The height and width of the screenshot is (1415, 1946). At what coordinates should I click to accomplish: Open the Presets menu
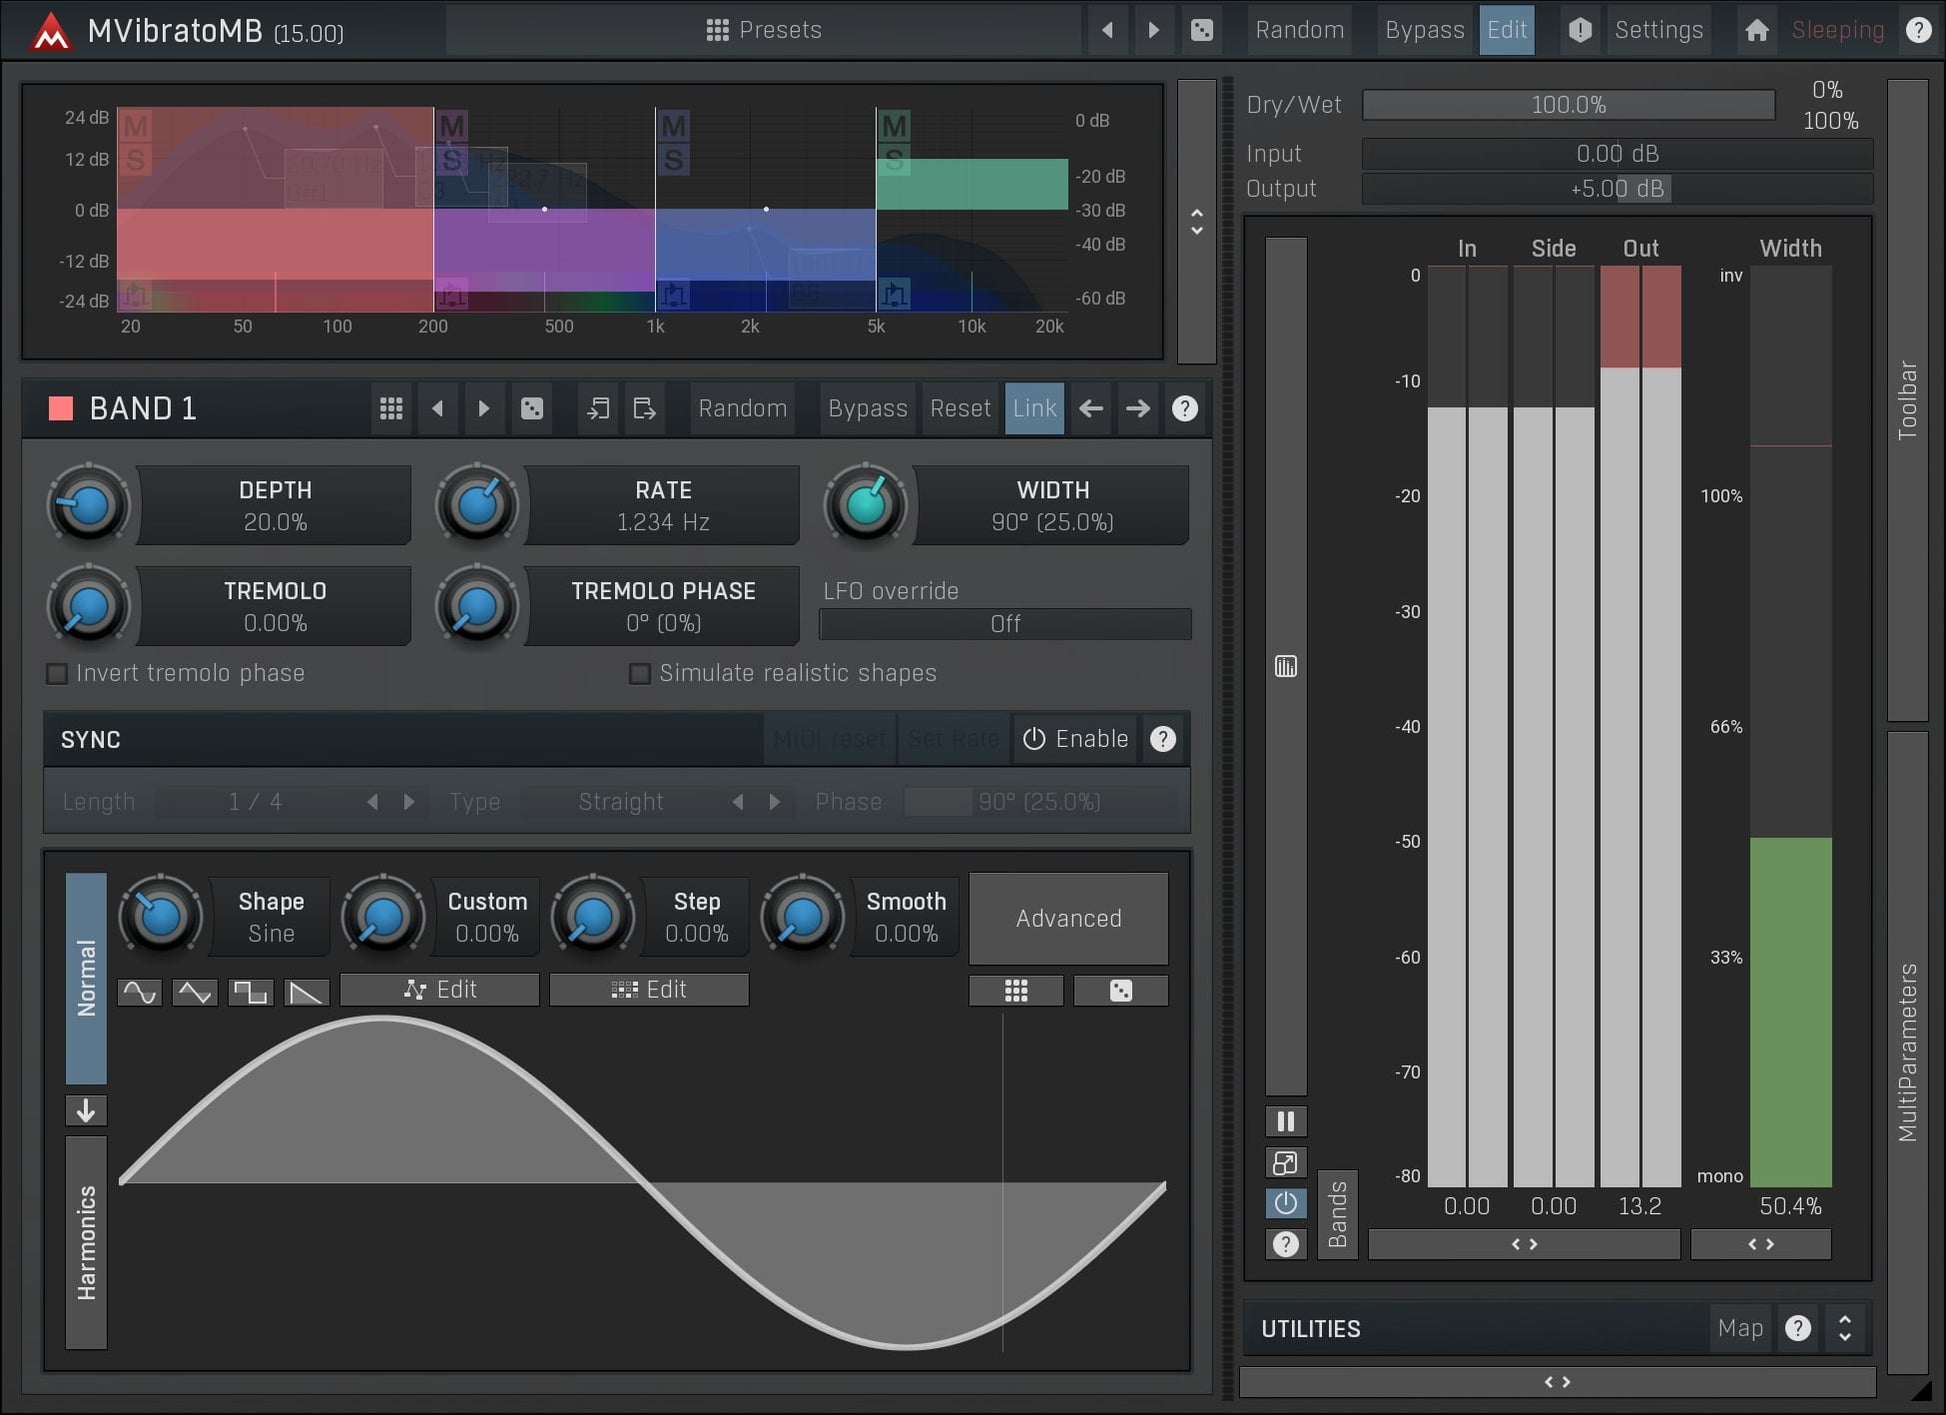tap(764, 30)
